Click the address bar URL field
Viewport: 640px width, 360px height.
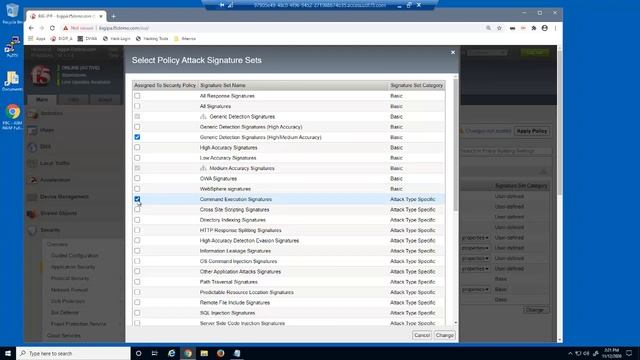pos(286,28)
